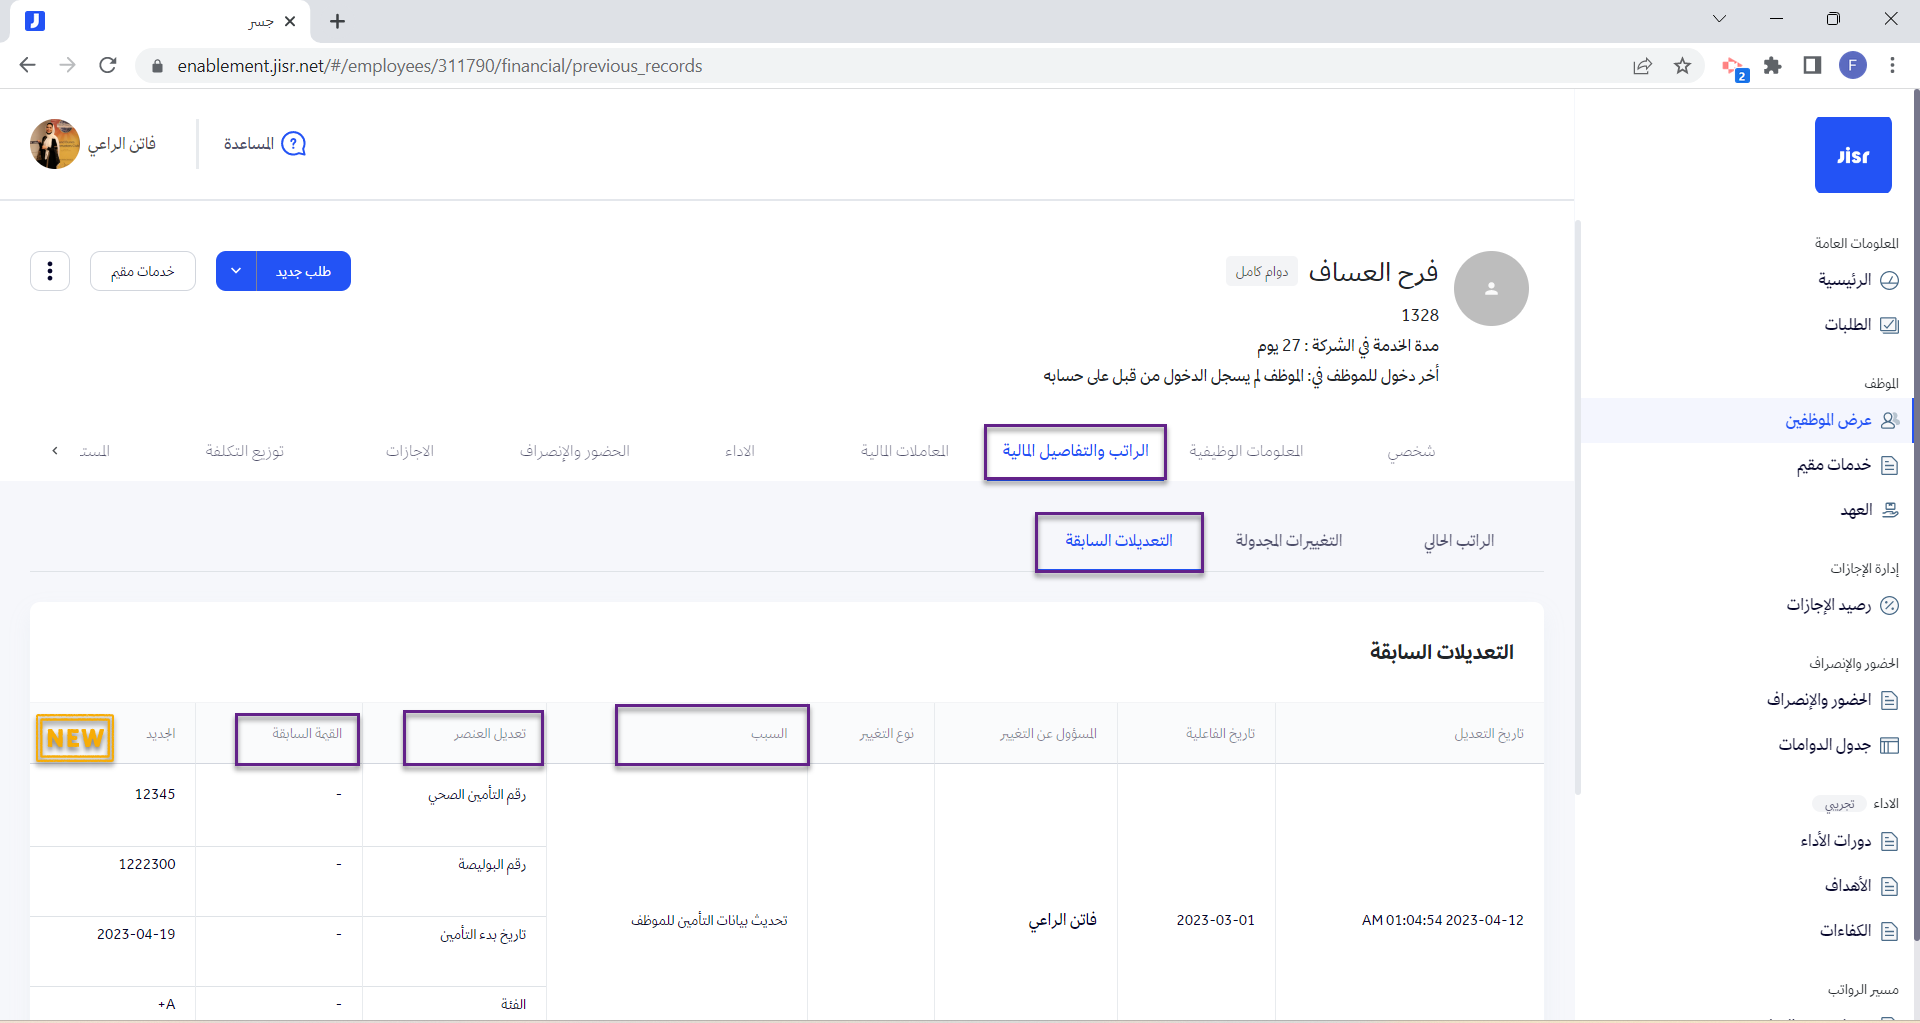Screen dimensions: 1920x1023
Task: Click the employee profile avatar placeholder
Action: click(1490, 288)
